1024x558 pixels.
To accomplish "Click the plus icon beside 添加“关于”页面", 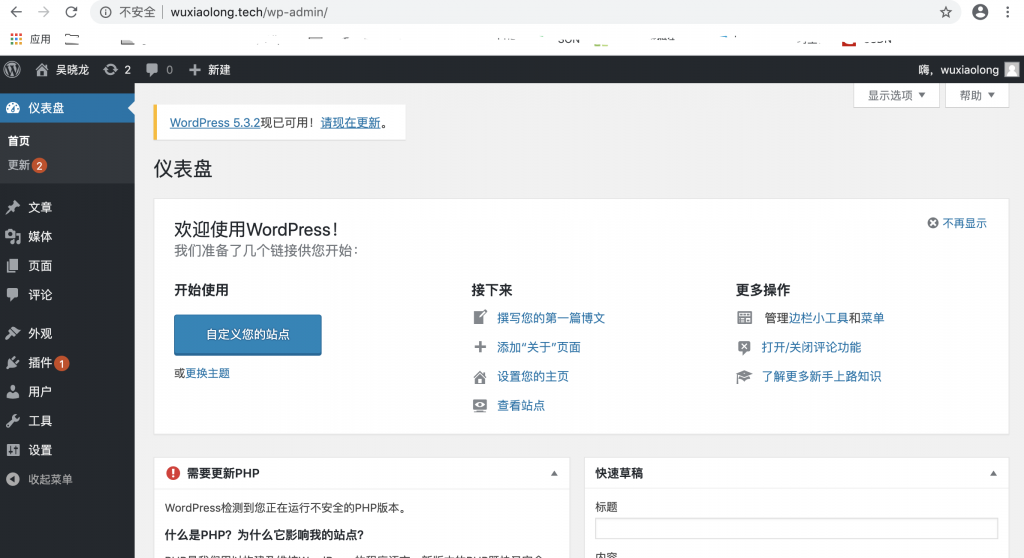I will (480, 347).
